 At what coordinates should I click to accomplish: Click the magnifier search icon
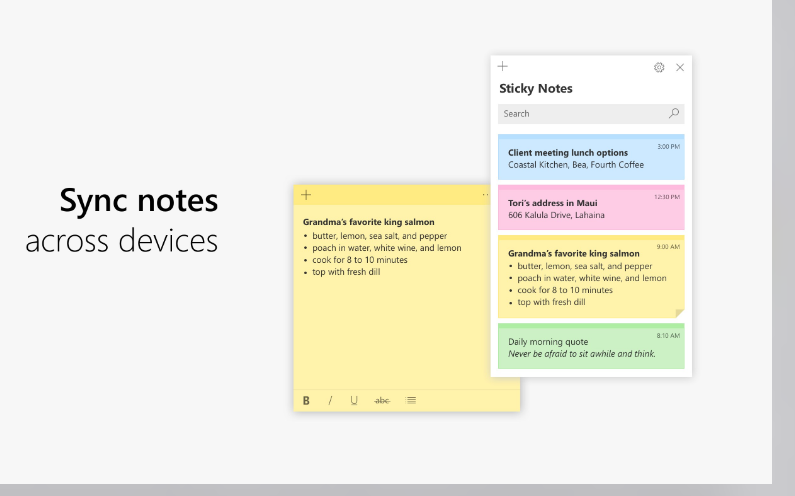click(674, 114)
